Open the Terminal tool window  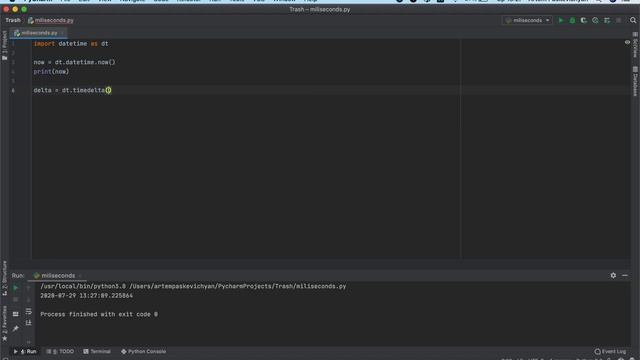coord(97,351)
